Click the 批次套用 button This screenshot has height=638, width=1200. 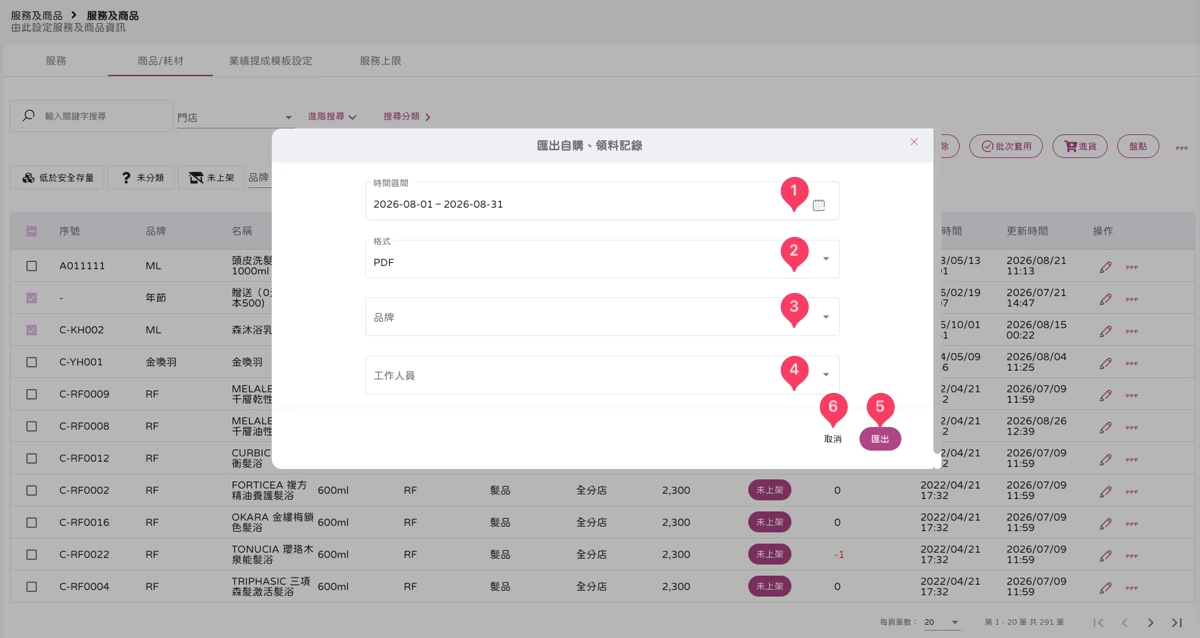pyautogui.click(x=1007, y=146)
